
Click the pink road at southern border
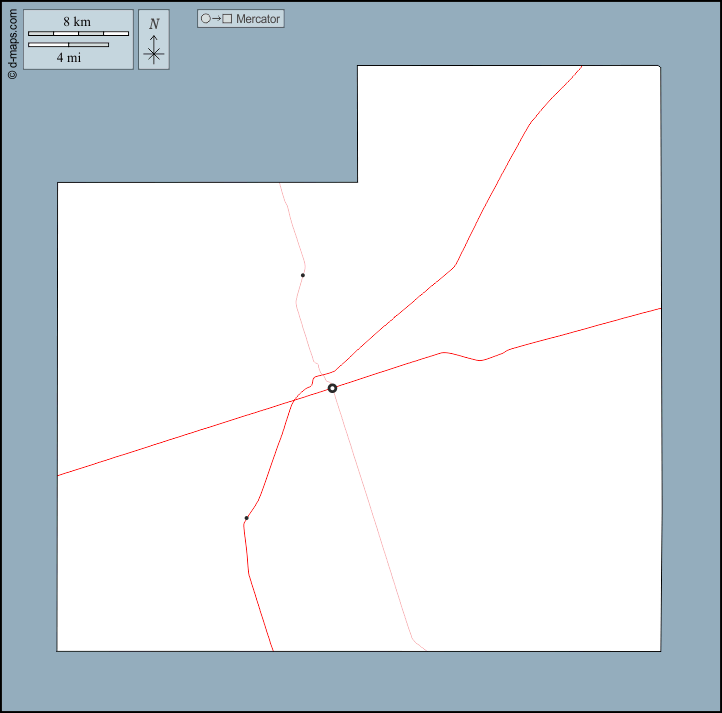click(425, 650)
